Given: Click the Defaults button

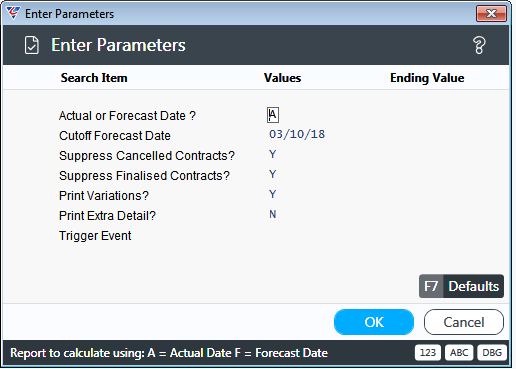Looking at the screenshot, I should [x=461, y=286].
